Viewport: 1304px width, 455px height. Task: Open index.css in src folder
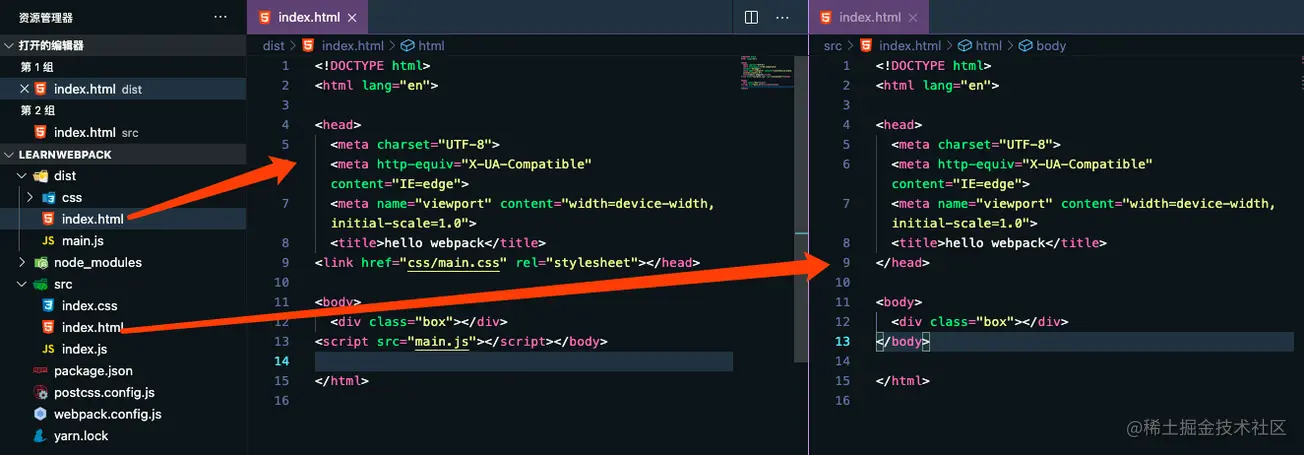click(89, 306)
